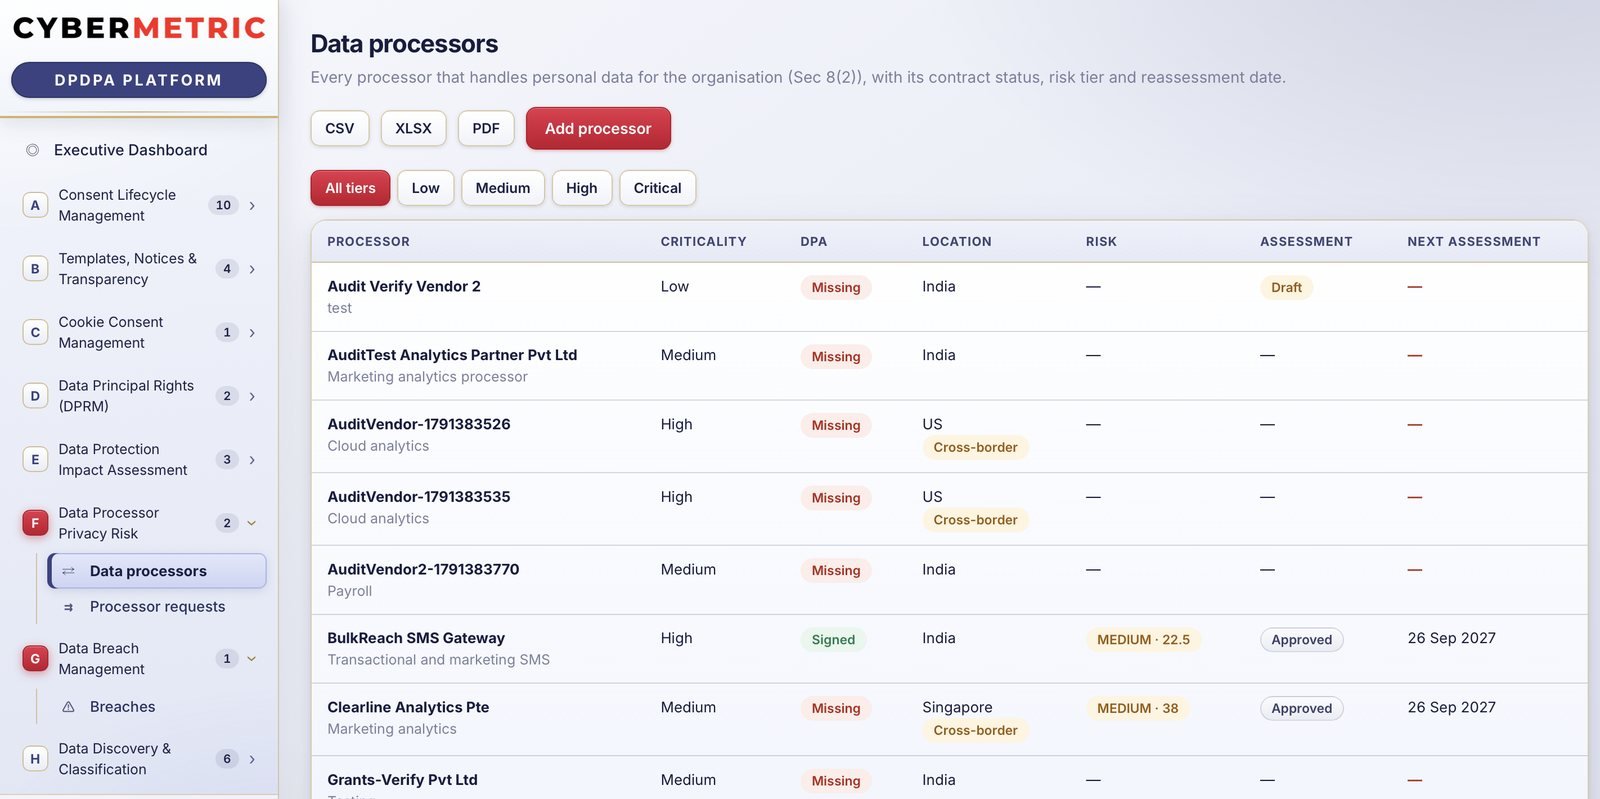This screenshot has width=1600, height=799.
Task: Click the red G badge for Data Breach
Action: pyautogui.click(x=35, y=659)
